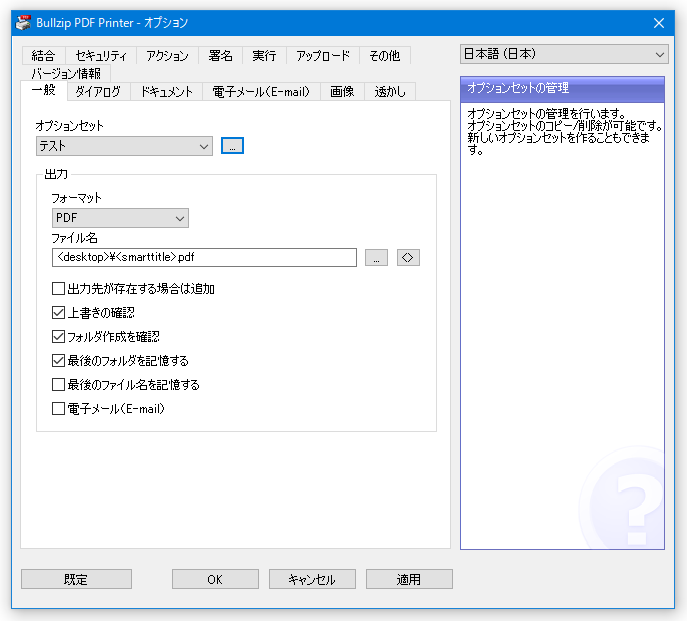This screenshot has height=621, width=687.
Task: Confirm with the OK button
Action: click(215, 579)
